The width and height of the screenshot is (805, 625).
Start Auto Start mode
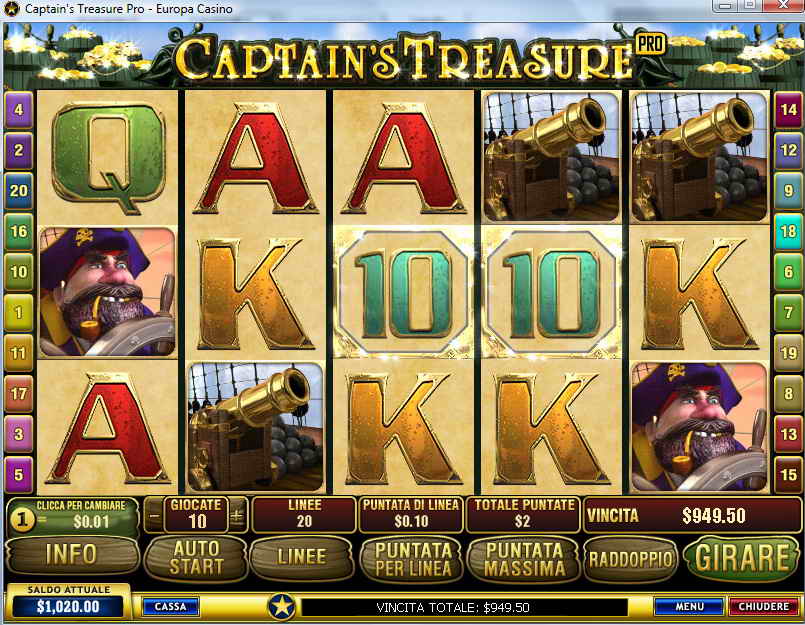[196, 558]
